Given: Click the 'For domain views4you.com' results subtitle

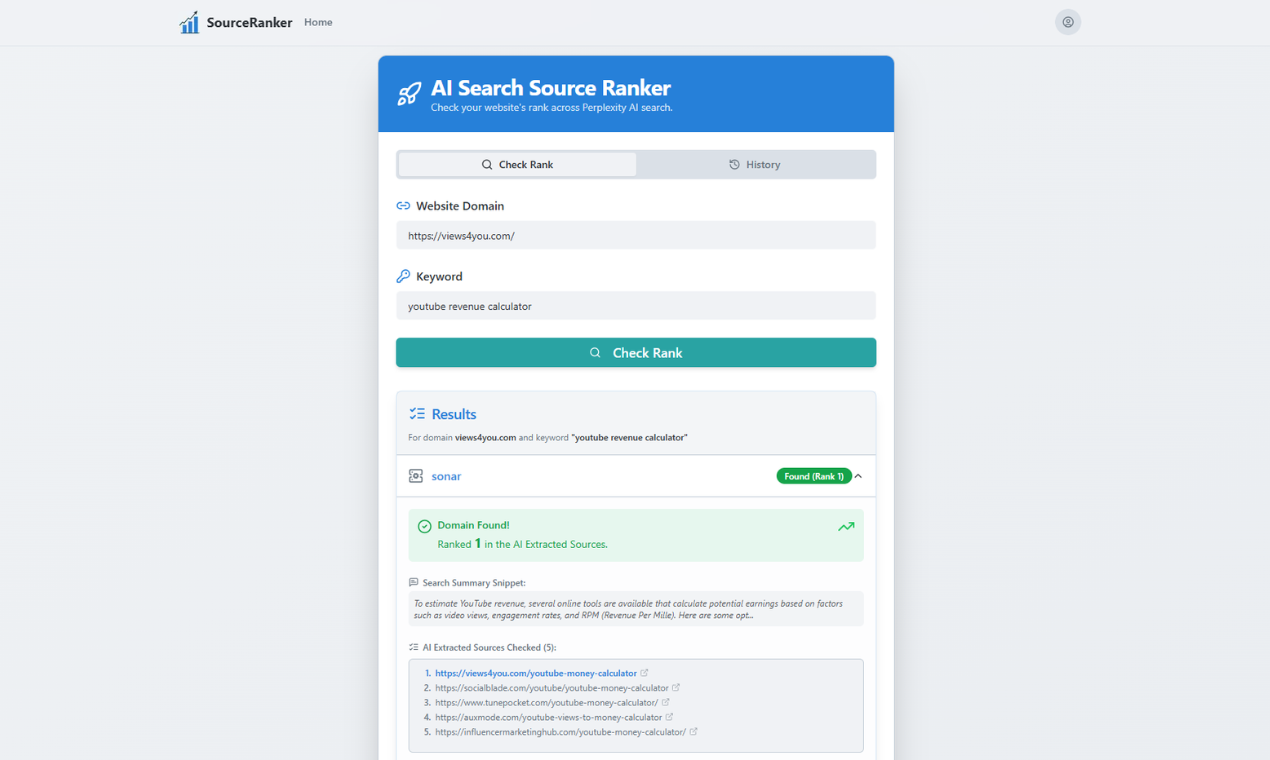Looking at the screenshot, I should pyautogui.click(x=548, y=438).
